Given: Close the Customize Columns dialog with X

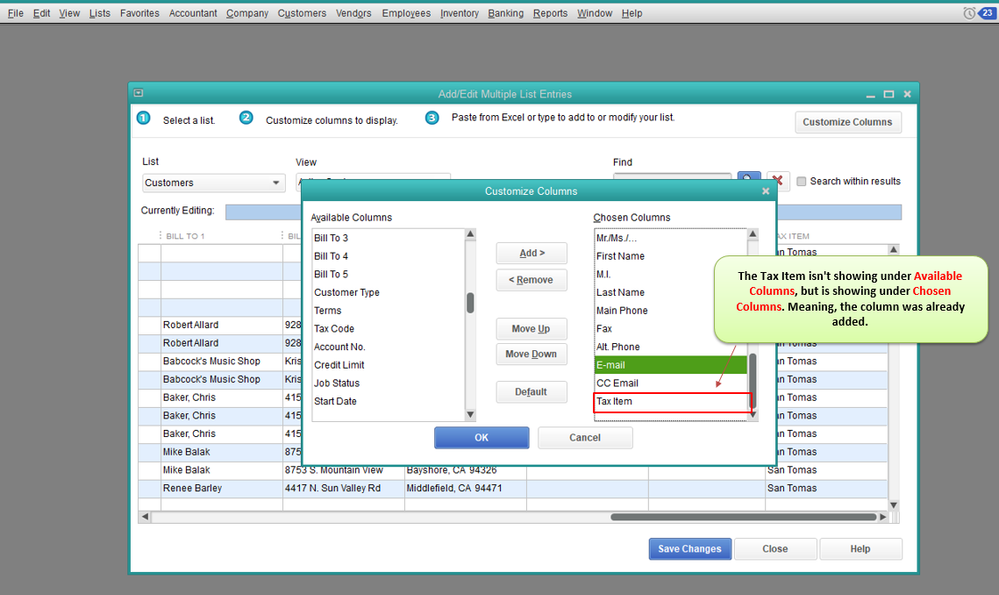Looking at the screenshot, I should 766,191.
